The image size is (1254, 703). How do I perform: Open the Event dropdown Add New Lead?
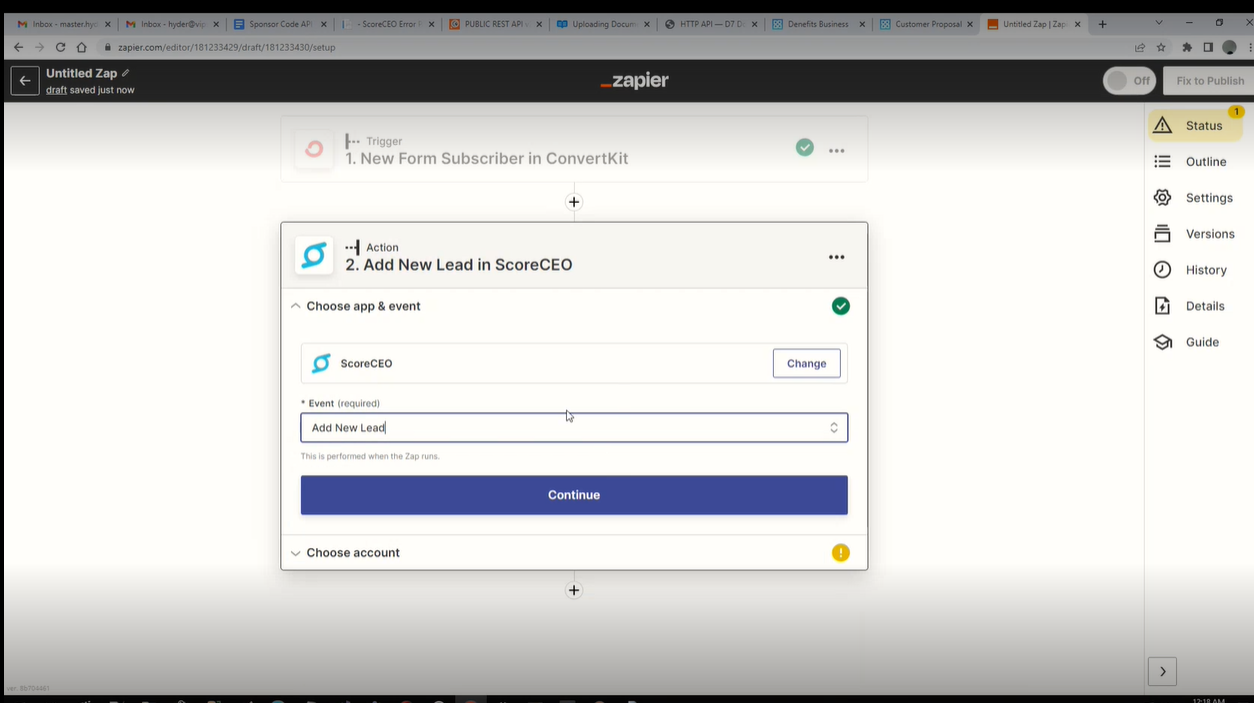[574, 428]
